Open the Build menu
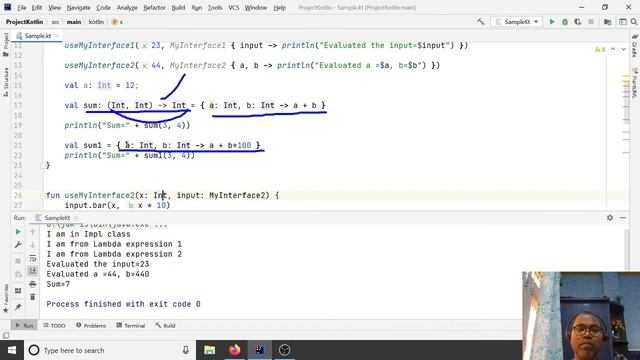 178,7
